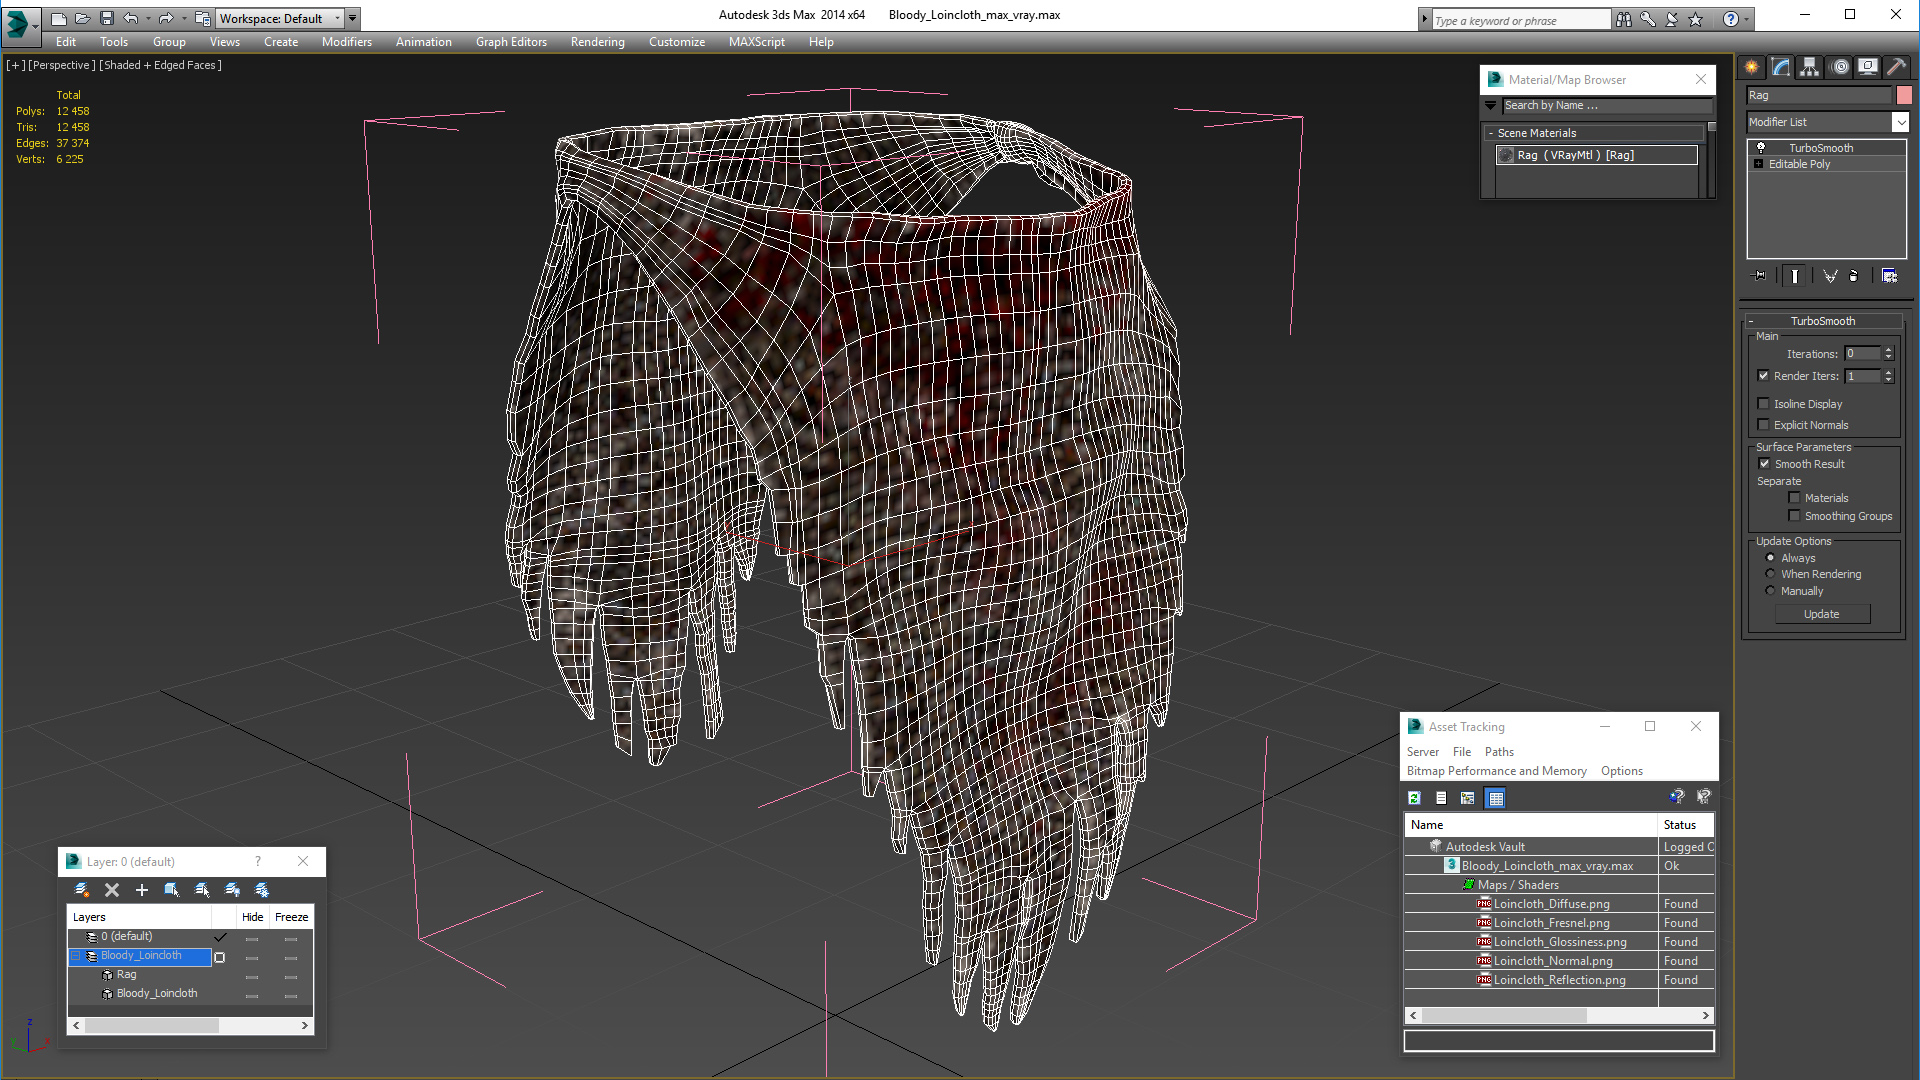Screen dimensions: 1920x1080
Task: Open the Display panel tab
Action: click(1867, 67)
